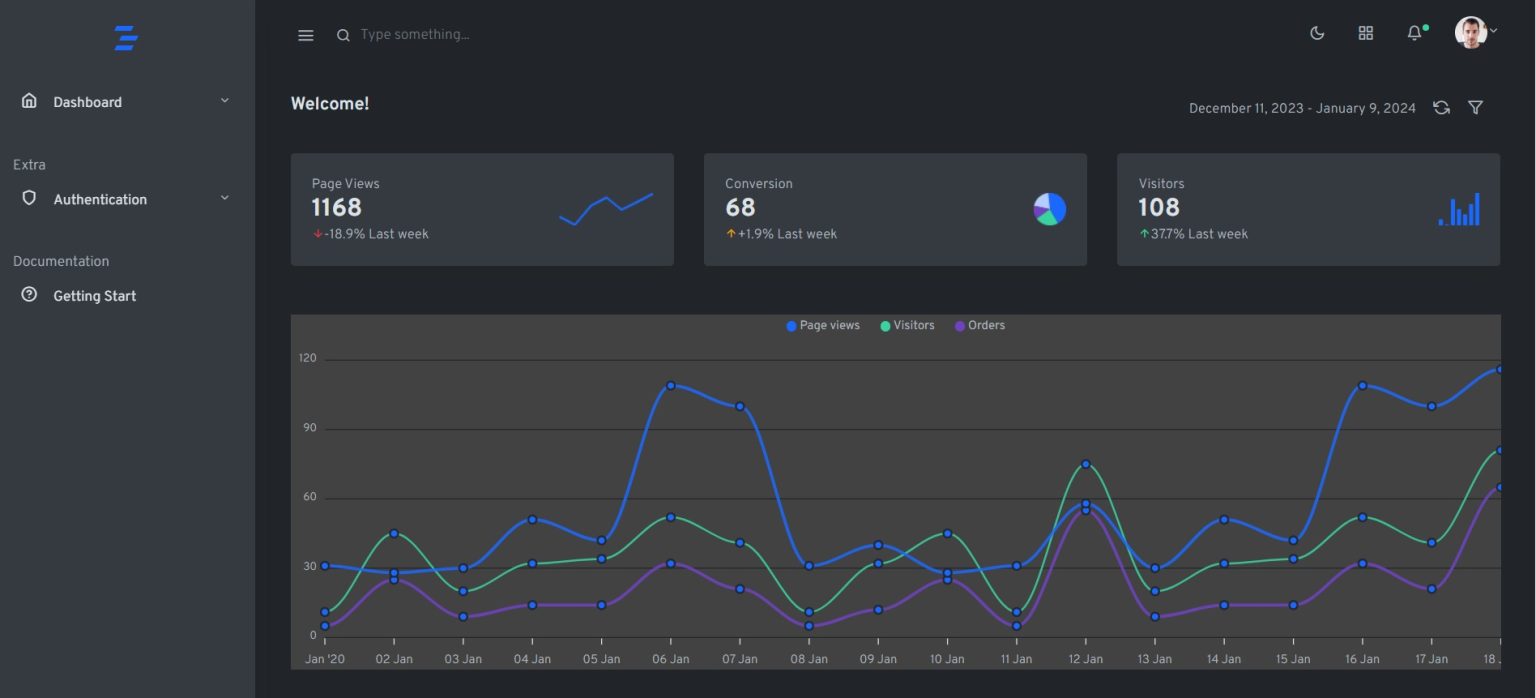
Task: Switch theme using the moon icon
Action: click(1317, 33)
